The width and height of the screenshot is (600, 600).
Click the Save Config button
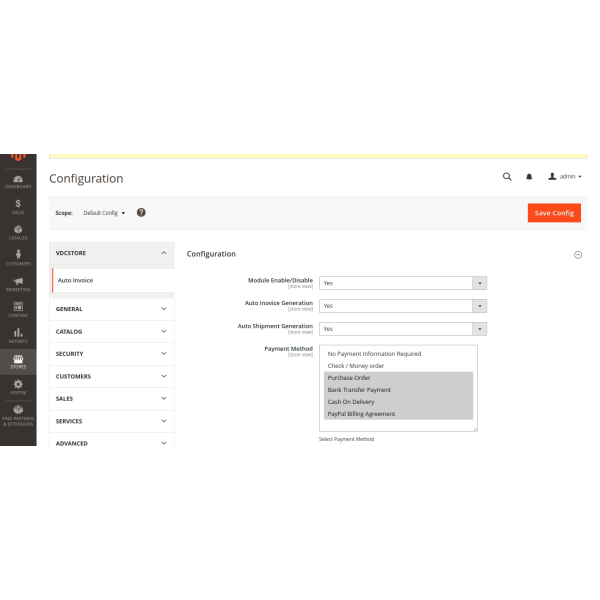point(554,213)
